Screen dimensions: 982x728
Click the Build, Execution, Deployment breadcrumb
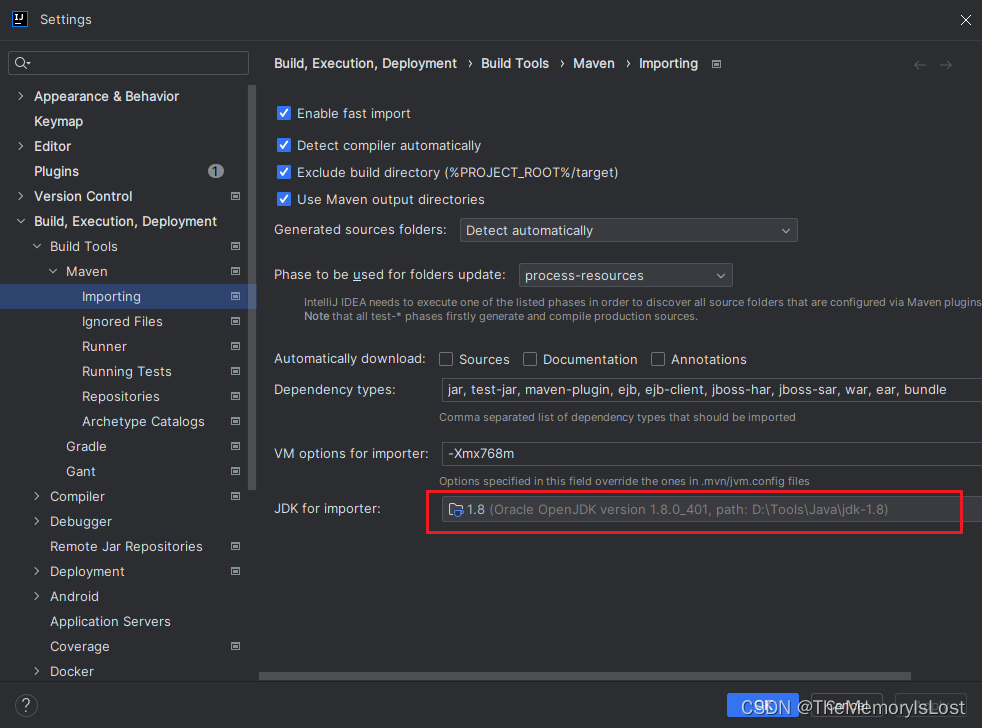point(366,63)
